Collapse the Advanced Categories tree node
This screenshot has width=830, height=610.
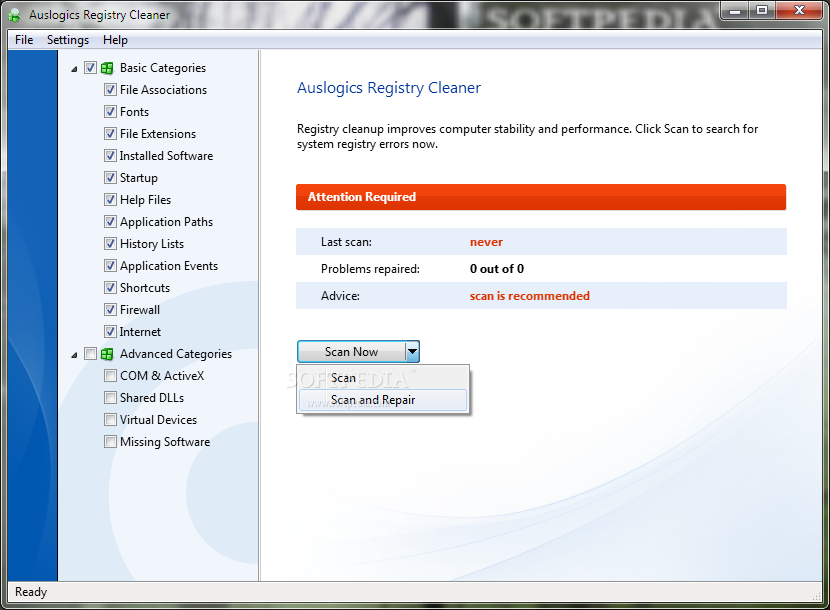74,355
